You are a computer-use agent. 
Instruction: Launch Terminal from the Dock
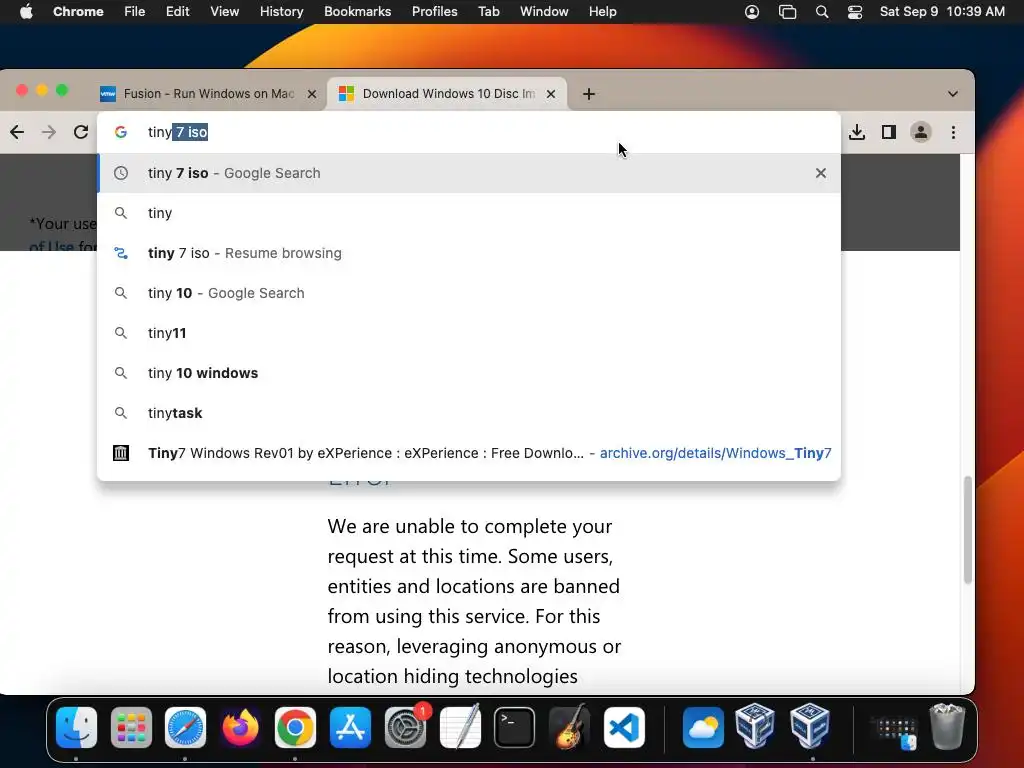tap(515, 727)
